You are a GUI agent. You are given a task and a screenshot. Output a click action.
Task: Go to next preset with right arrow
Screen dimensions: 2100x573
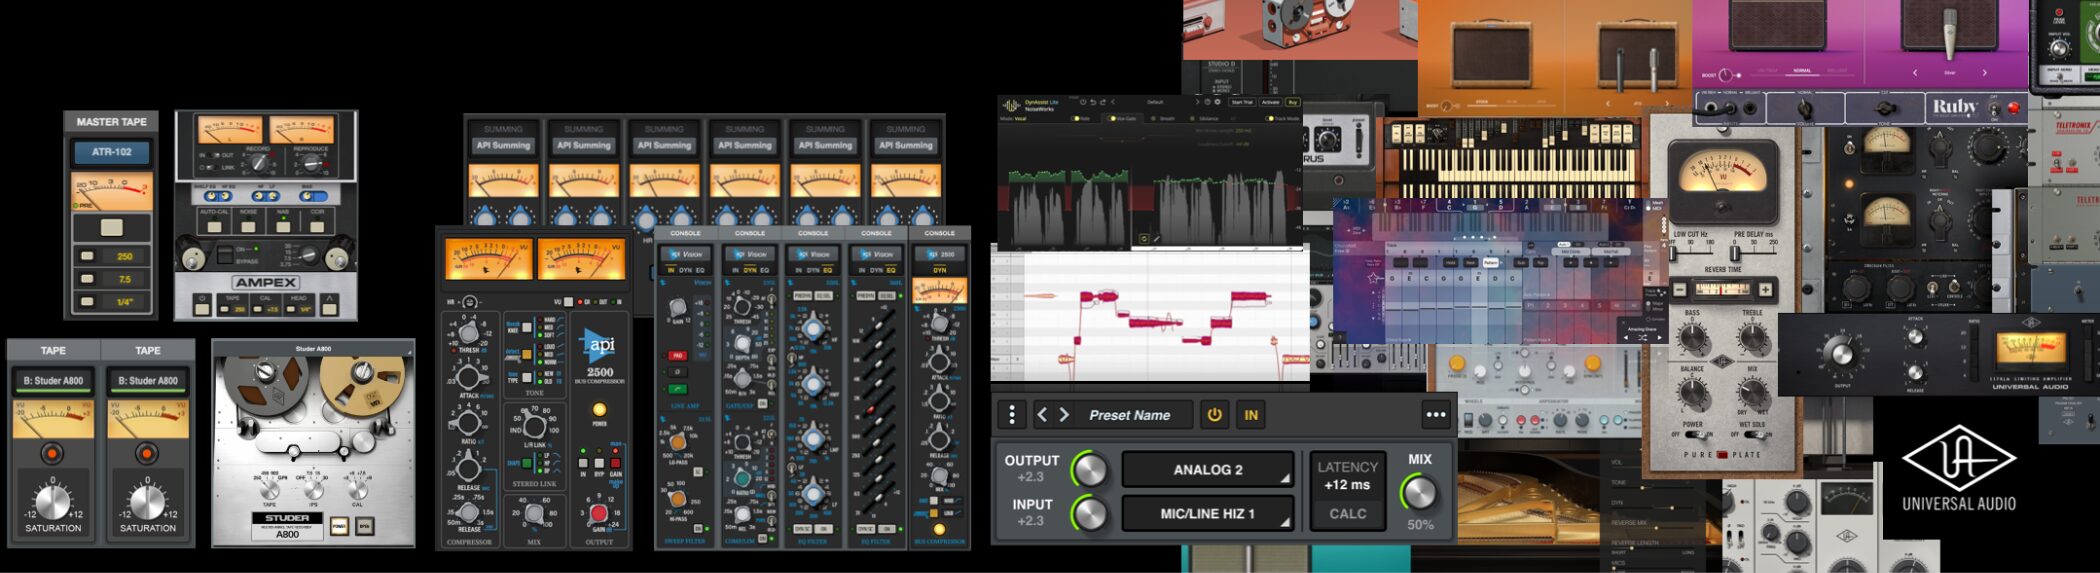(x=1064, y=415)
